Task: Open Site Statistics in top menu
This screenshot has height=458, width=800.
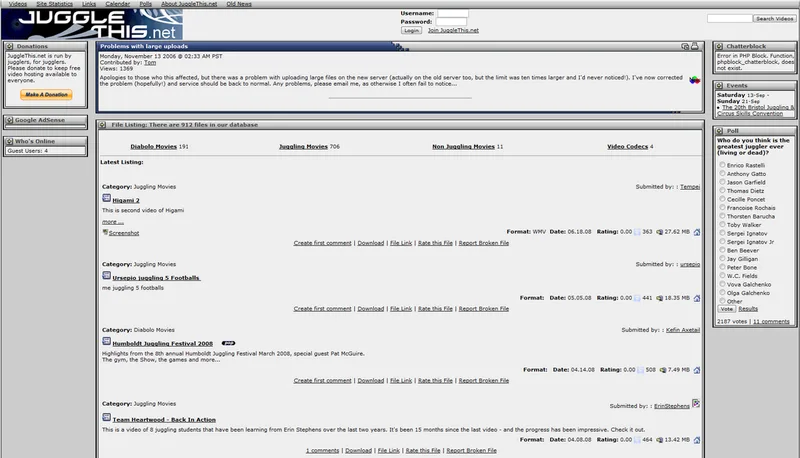Action: (x=55, y=4)
